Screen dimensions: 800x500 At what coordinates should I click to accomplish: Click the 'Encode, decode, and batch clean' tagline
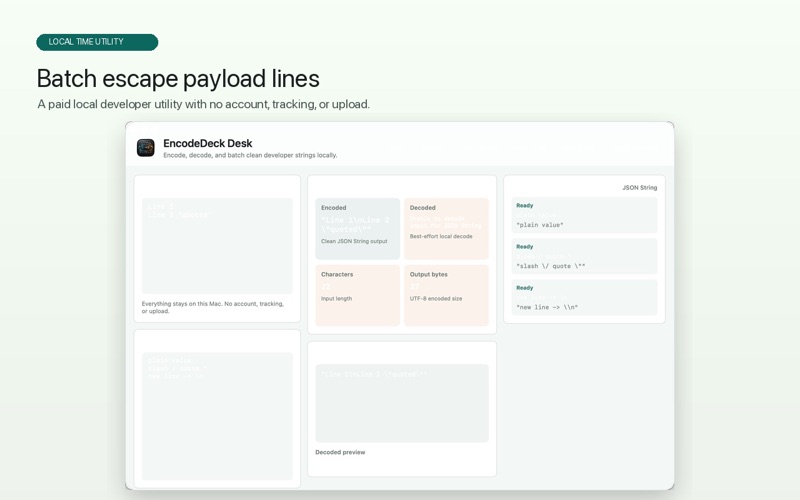[250, 155]
